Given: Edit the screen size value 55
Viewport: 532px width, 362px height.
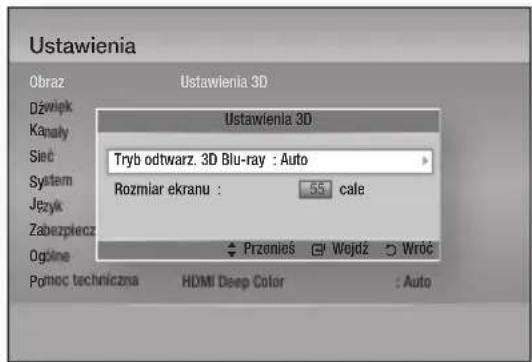Looking at the screenshot, I should pos(316,189).
